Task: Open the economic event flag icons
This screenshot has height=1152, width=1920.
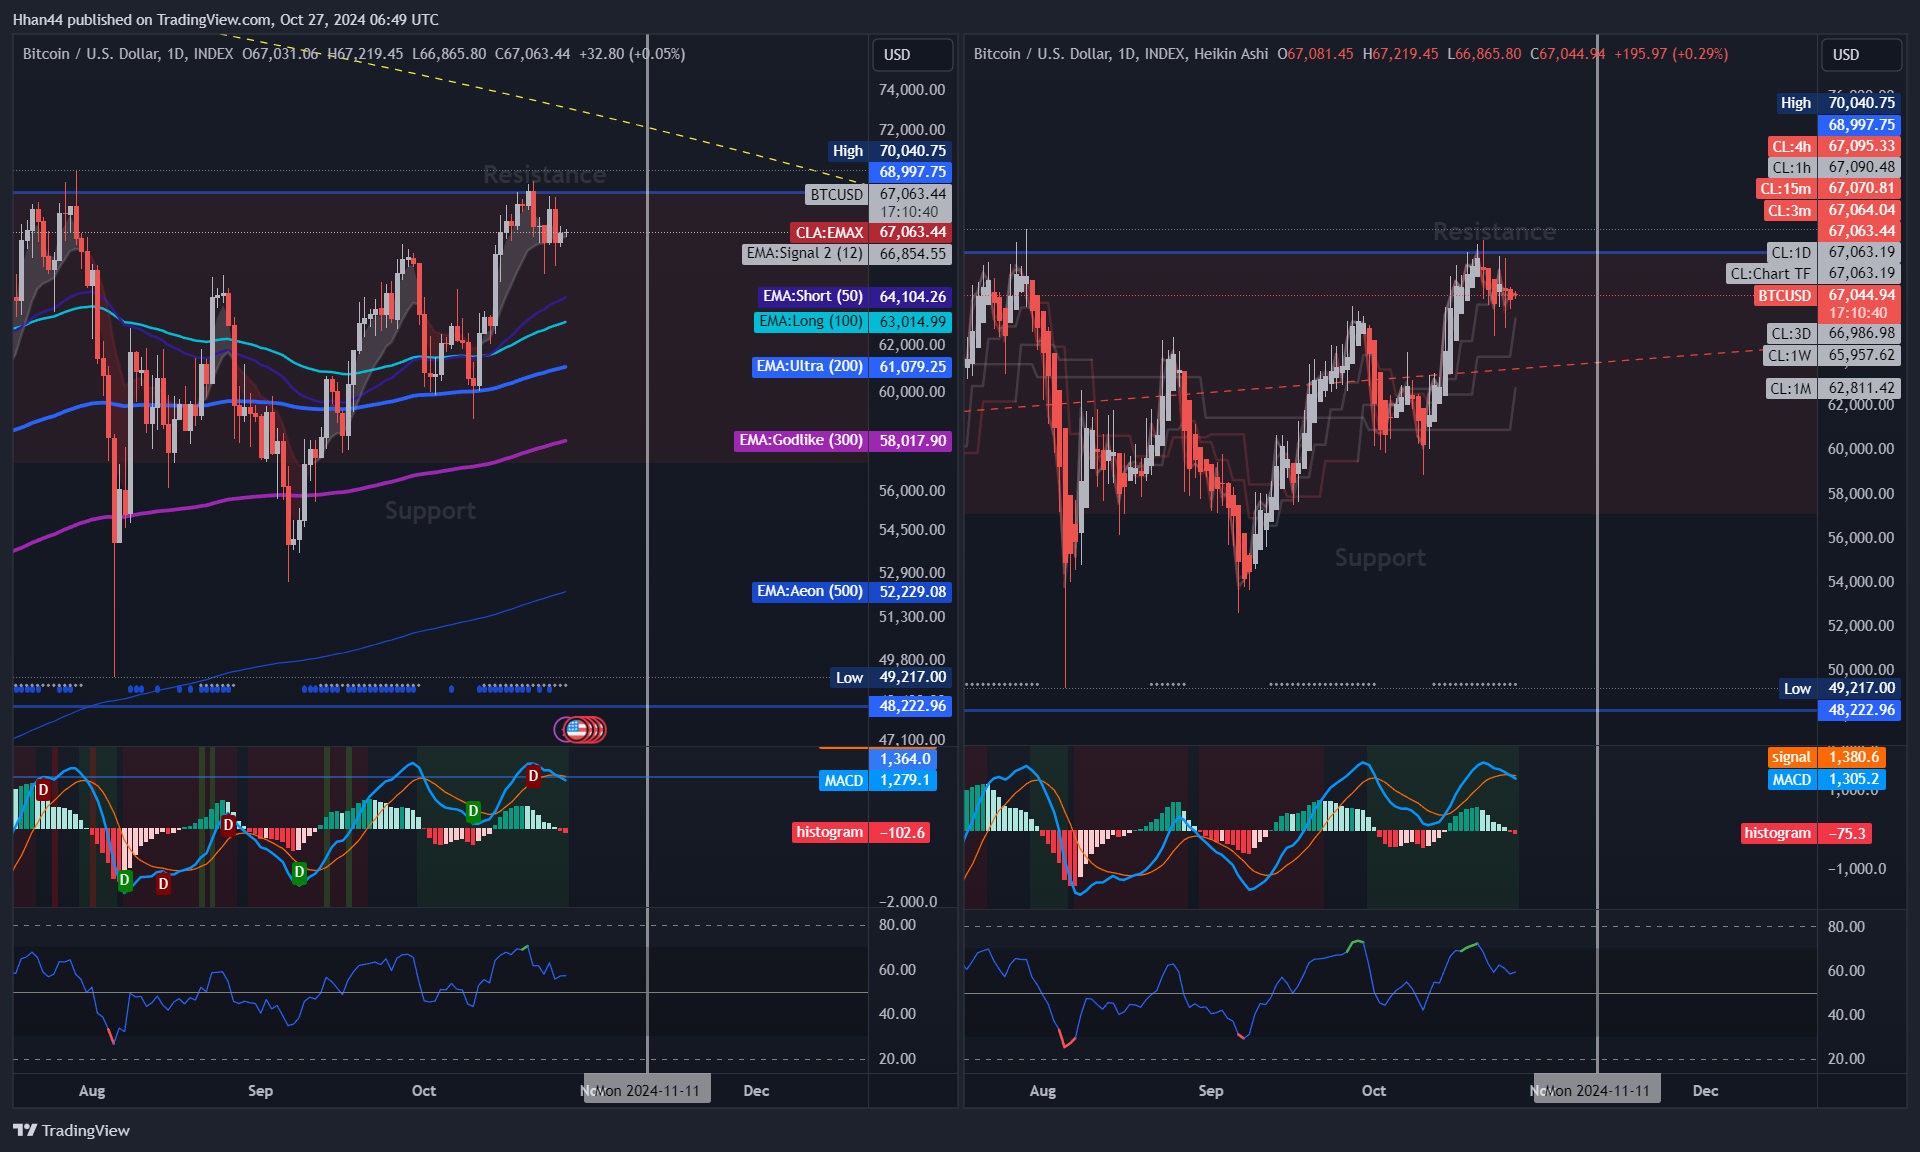Action: pyautogui.click(x=580, y=730)
